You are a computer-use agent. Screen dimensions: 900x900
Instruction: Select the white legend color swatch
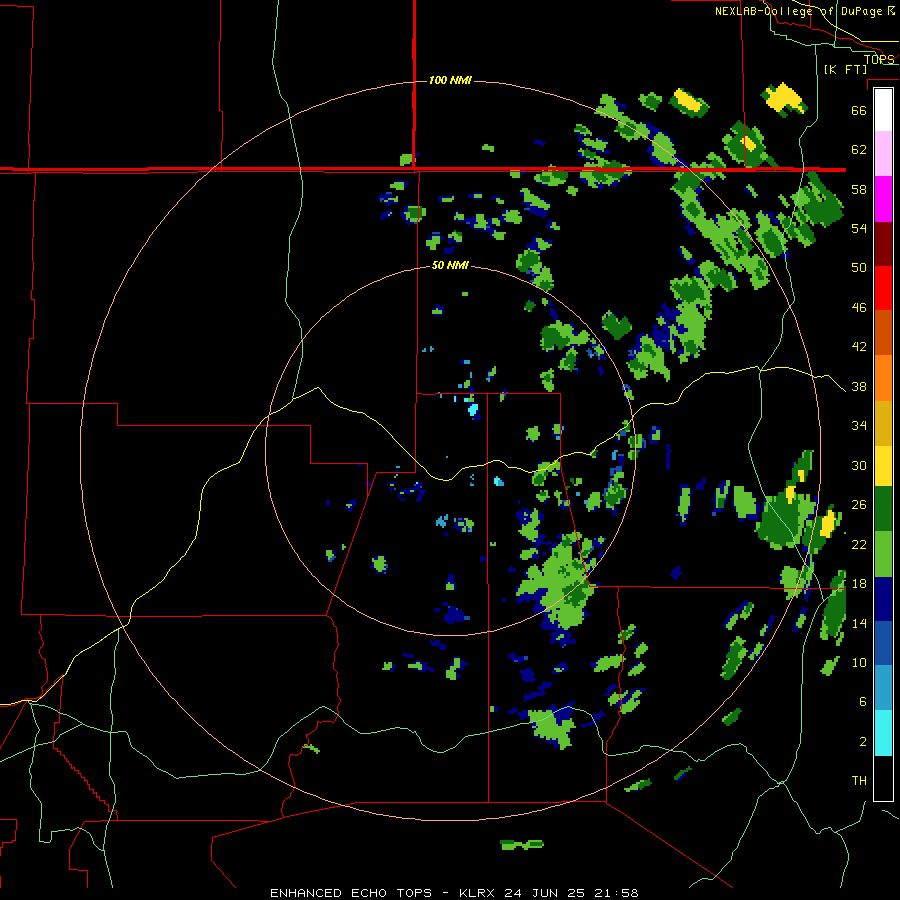coord(883,110)
